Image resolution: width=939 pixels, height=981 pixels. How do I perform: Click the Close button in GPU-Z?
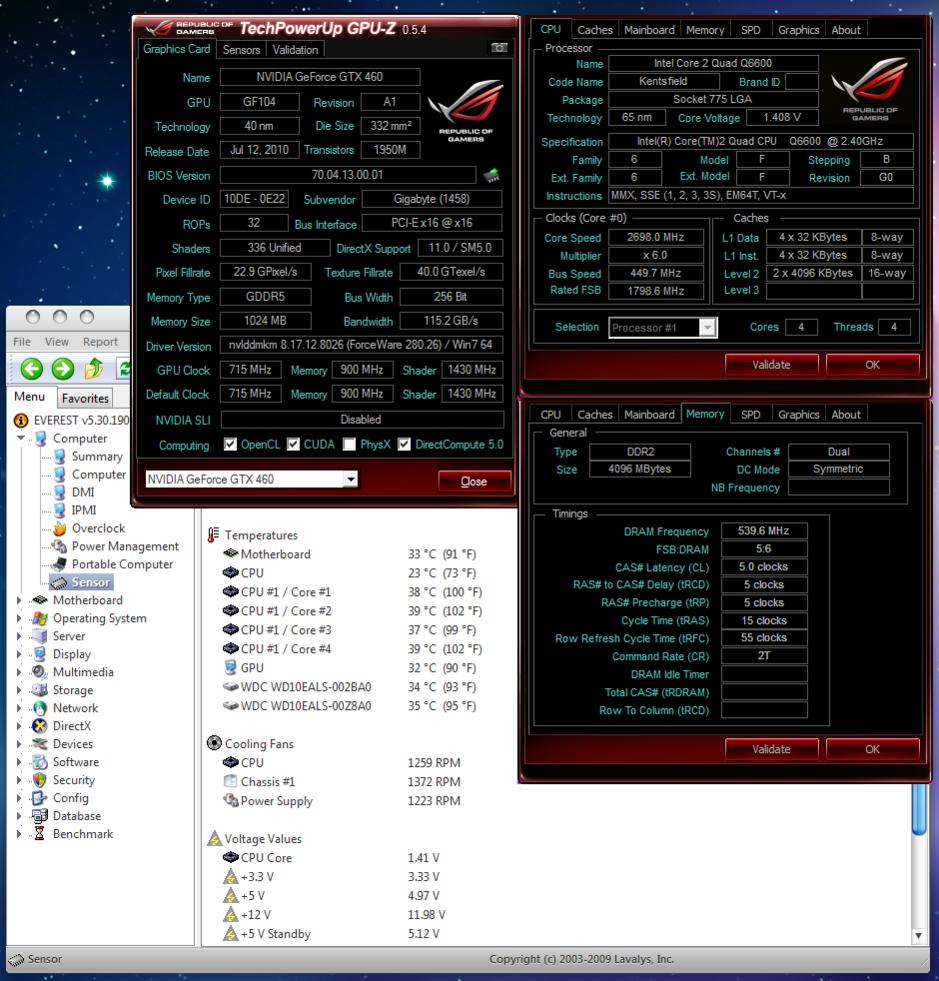474,481
